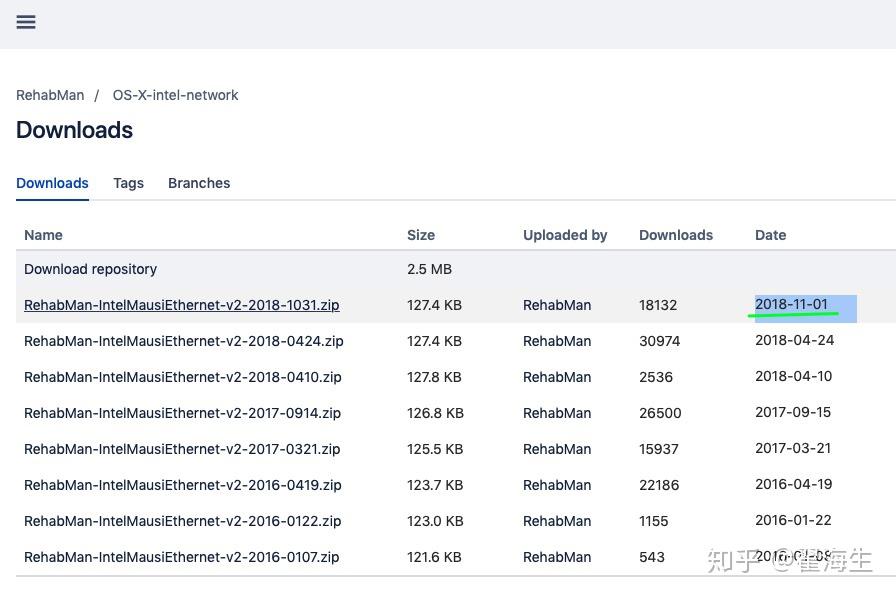This screenshot has width=896, height=597.
Task: Download RehabMan-IntelMausiEthernet-v2-2017-0321.zip
Action: tap(182, 449)
